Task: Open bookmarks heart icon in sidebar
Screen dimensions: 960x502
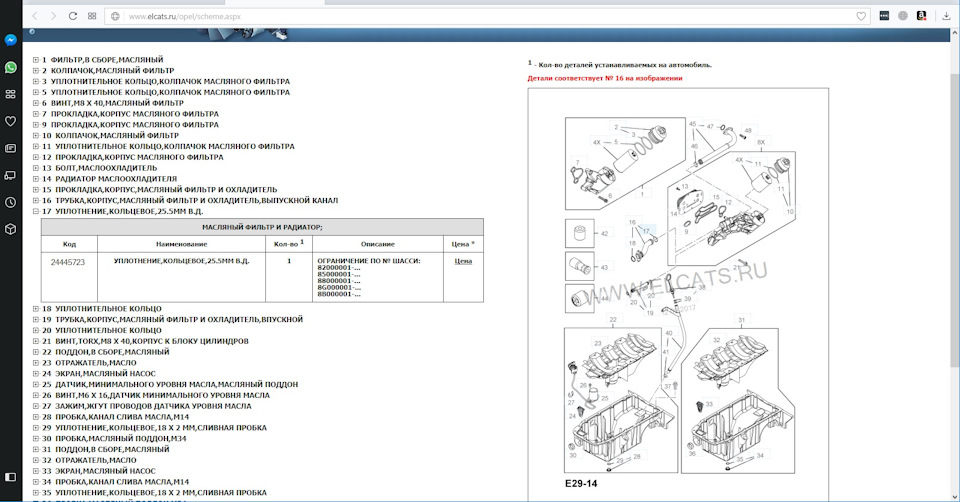Action: click(x=10, y=121)
